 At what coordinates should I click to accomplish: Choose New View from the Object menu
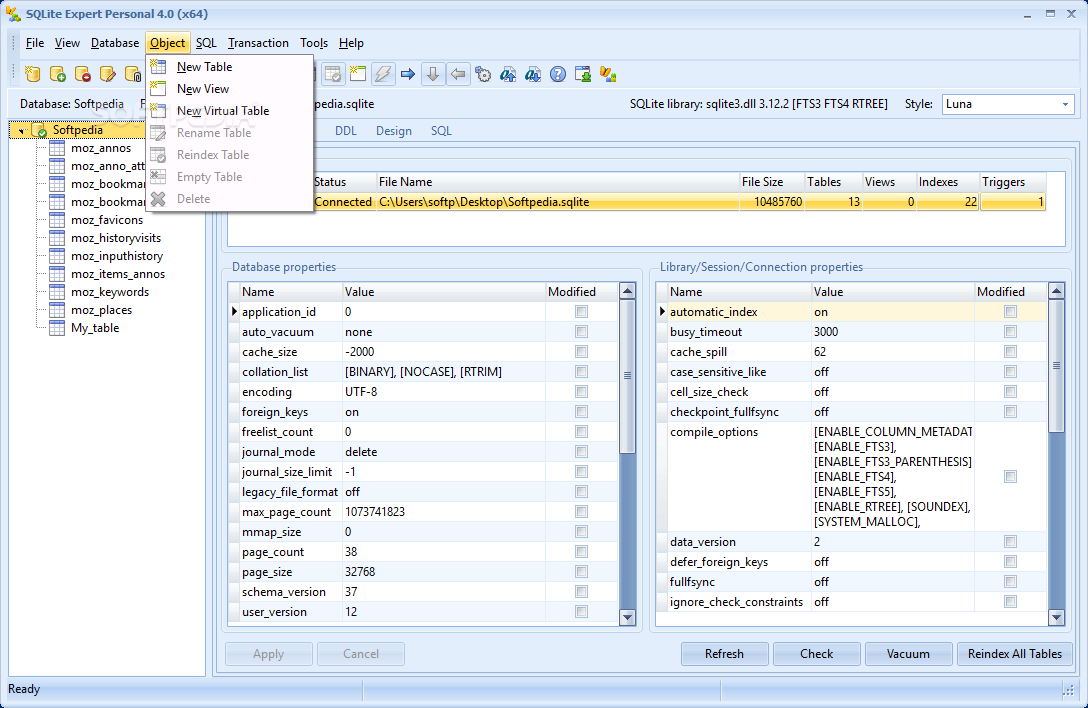click(230, 89)
